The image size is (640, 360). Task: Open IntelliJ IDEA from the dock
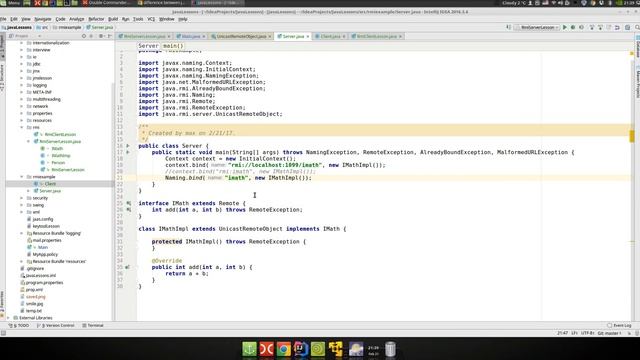tap(301, 349)
